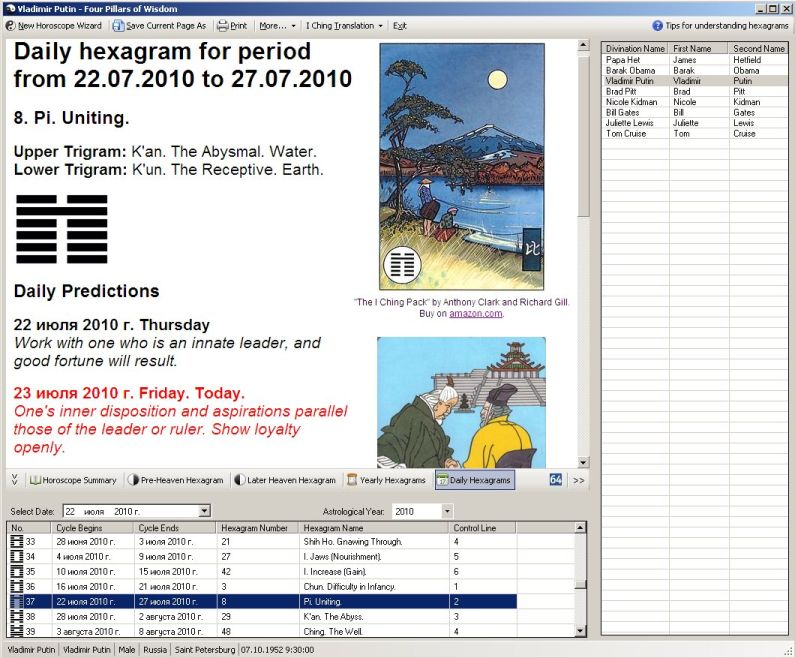The width and height of the screenshot is (796, 658).
Task: Click Hexagram Name column header
Action: click(x=373, y=528)
